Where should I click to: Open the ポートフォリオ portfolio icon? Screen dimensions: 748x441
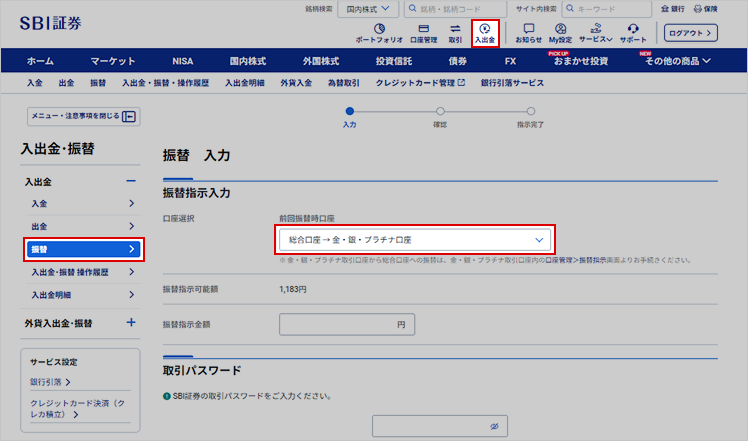379,33
